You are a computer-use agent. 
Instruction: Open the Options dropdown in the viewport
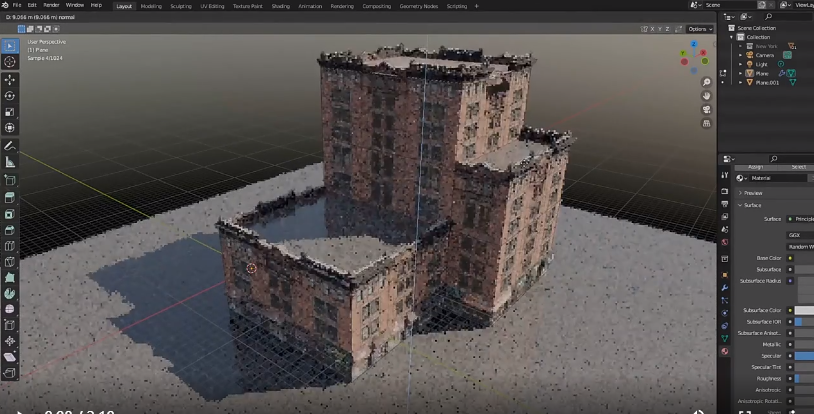click(698, 29)
